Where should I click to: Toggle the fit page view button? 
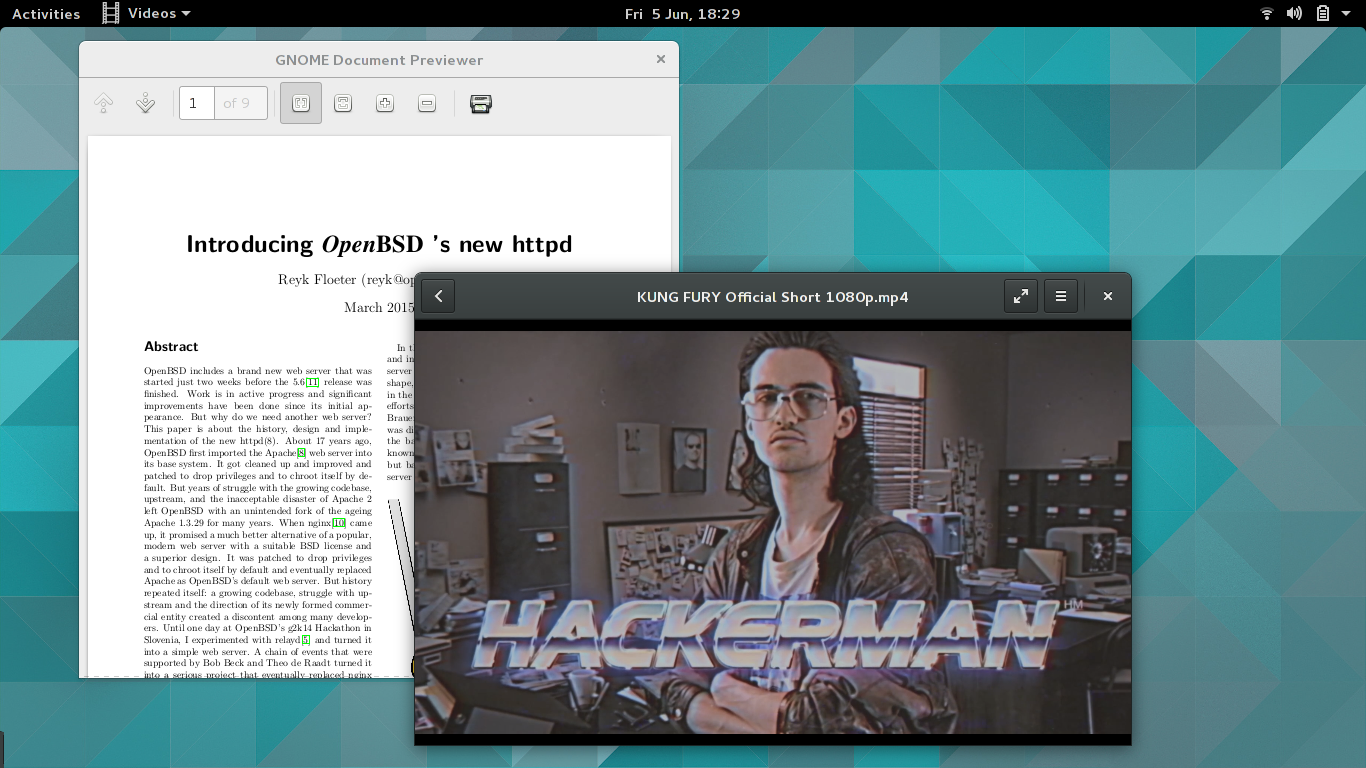coord(301,103)
